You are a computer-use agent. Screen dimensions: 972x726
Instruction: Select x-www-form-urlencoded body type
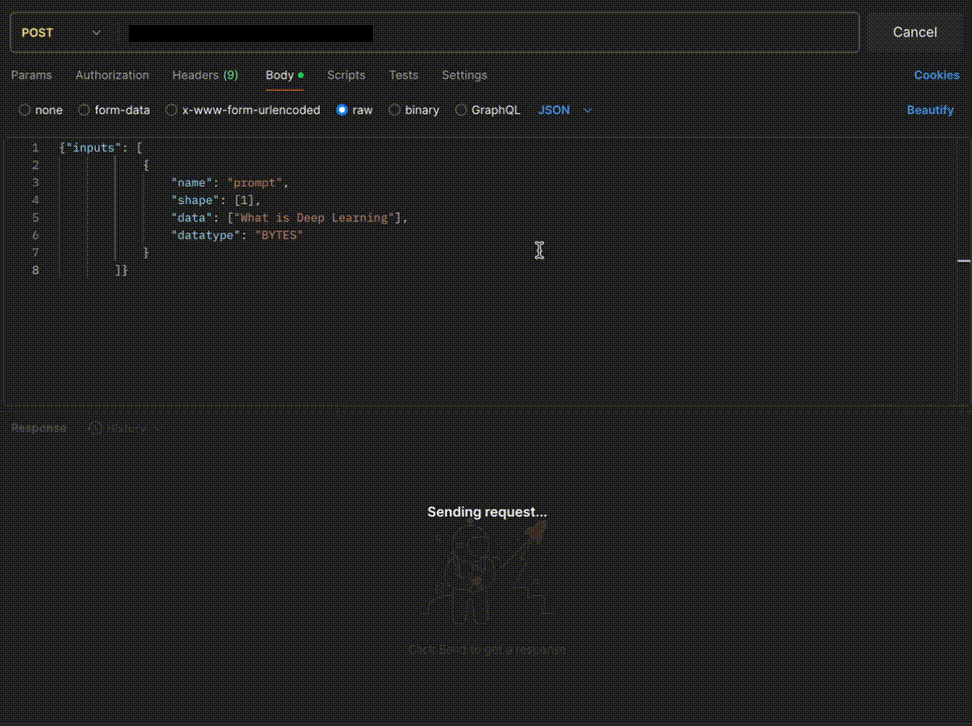coord(243,110)
